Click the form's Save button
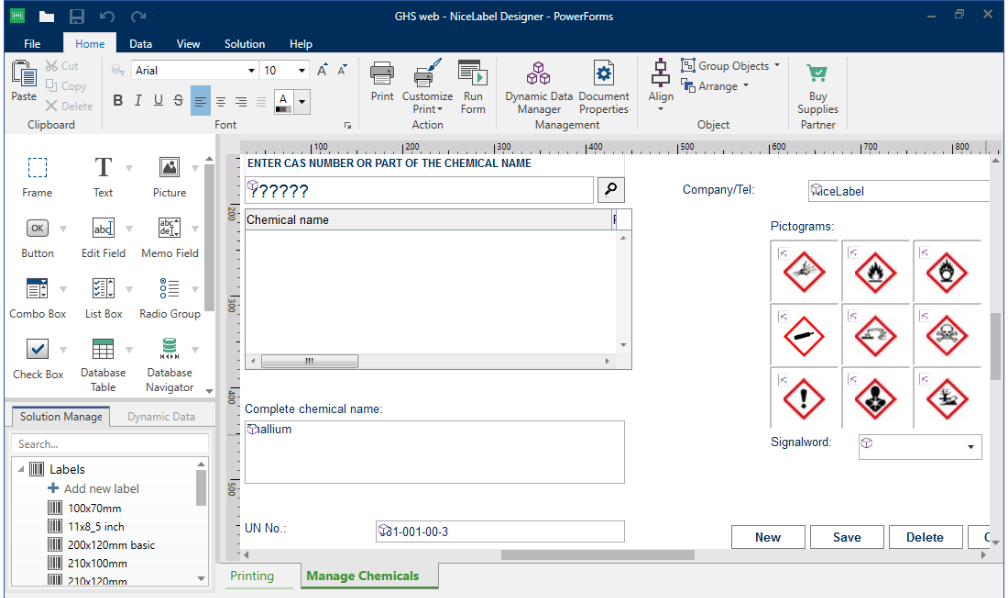This screenshot has width=1008, height=598. [847, 538]
